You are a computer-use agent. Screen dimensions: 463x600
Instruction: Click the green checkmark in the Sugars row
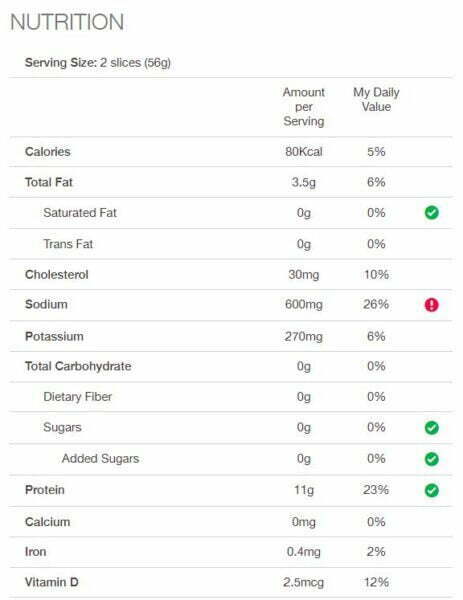pyautogui.click(x=432, y=427)
